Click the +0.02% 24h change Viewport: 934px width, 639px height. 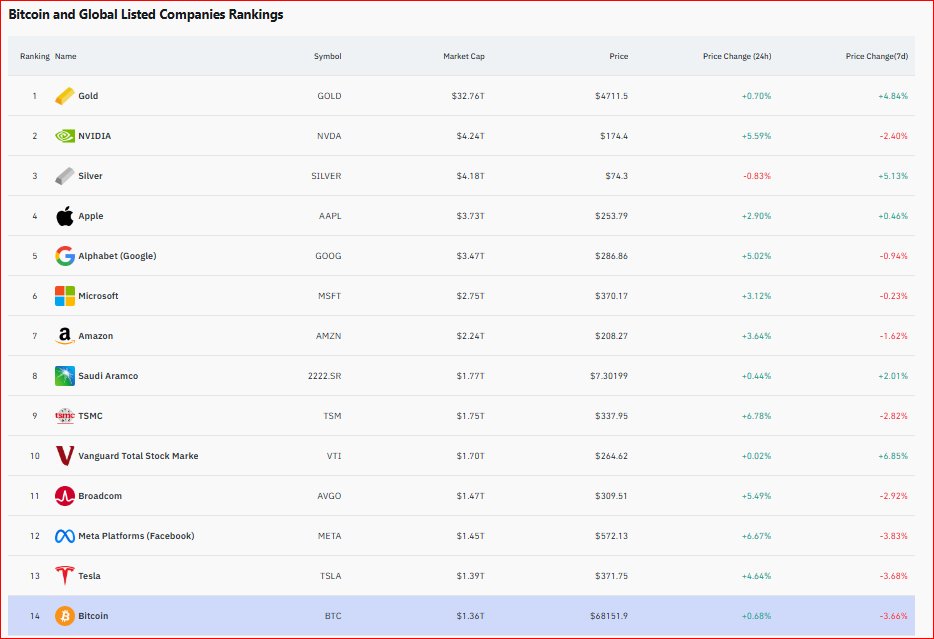[x=756, y=456]
